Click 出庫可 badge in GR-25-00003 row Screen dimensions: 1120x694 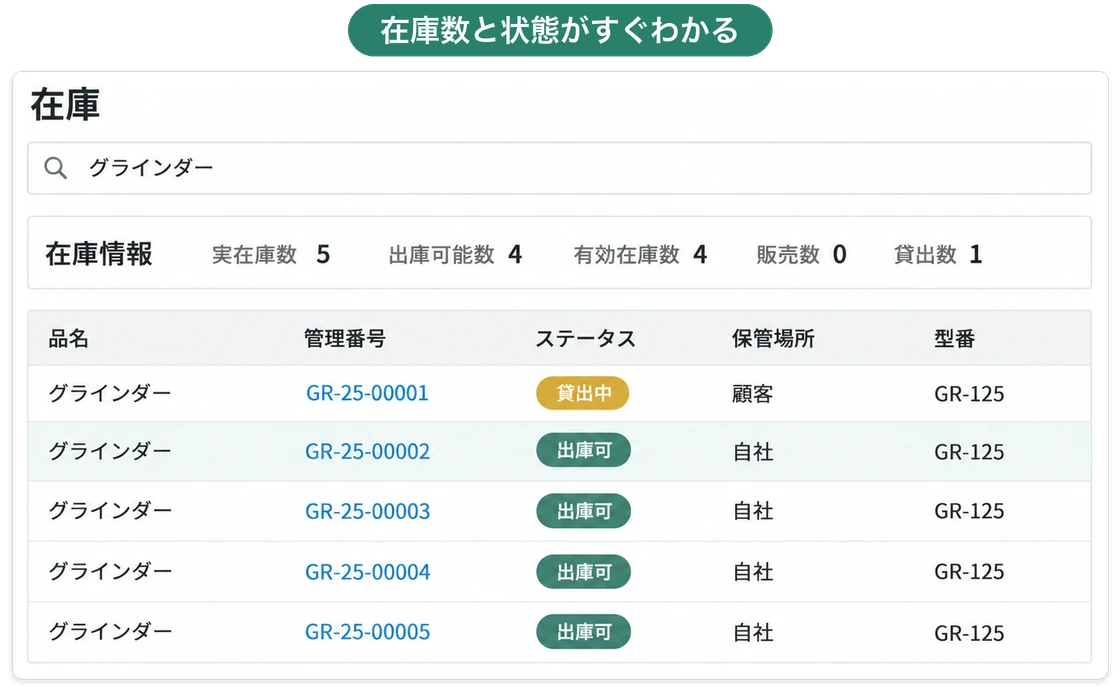[x=584, y=511]
